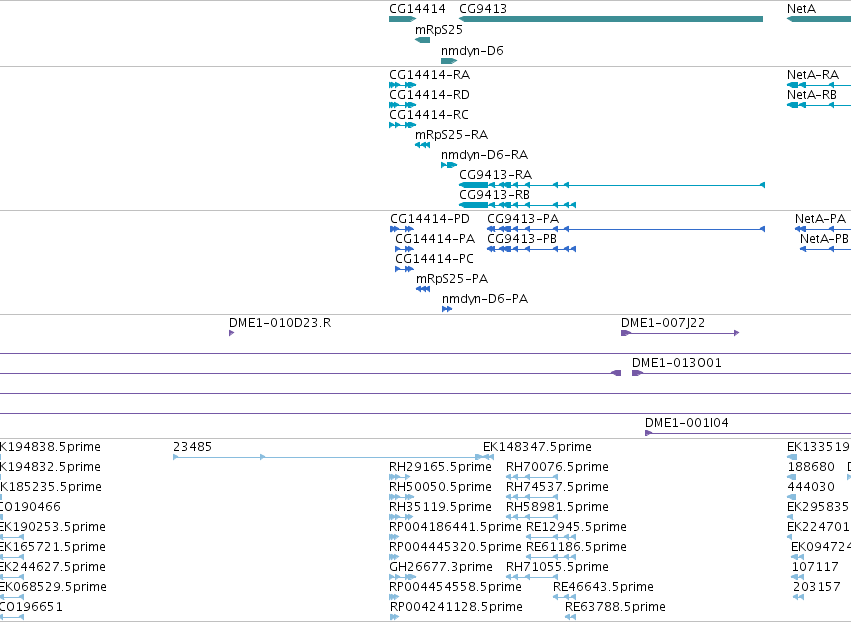Click the EK244627.5prime EST label
Screen dimensions: 851x622
pyautogui.click(x=53, y=567)
